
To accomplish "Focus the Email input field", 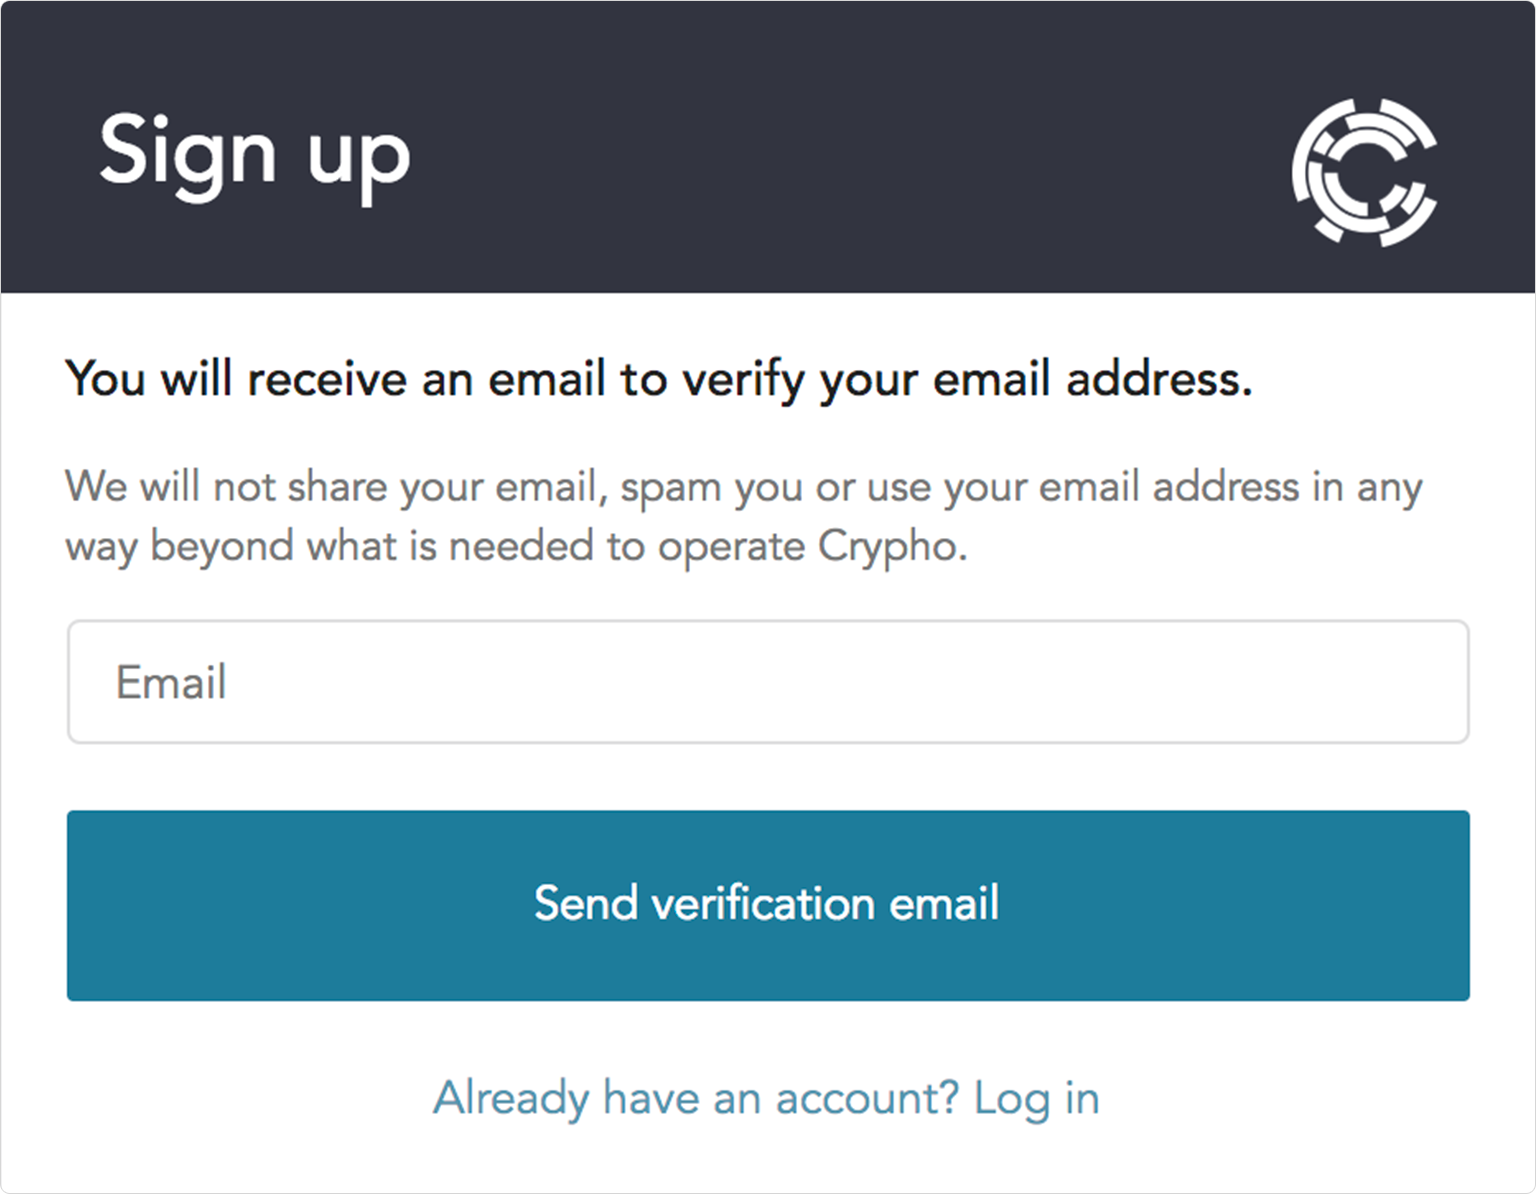I will click(x=768, y=682).
